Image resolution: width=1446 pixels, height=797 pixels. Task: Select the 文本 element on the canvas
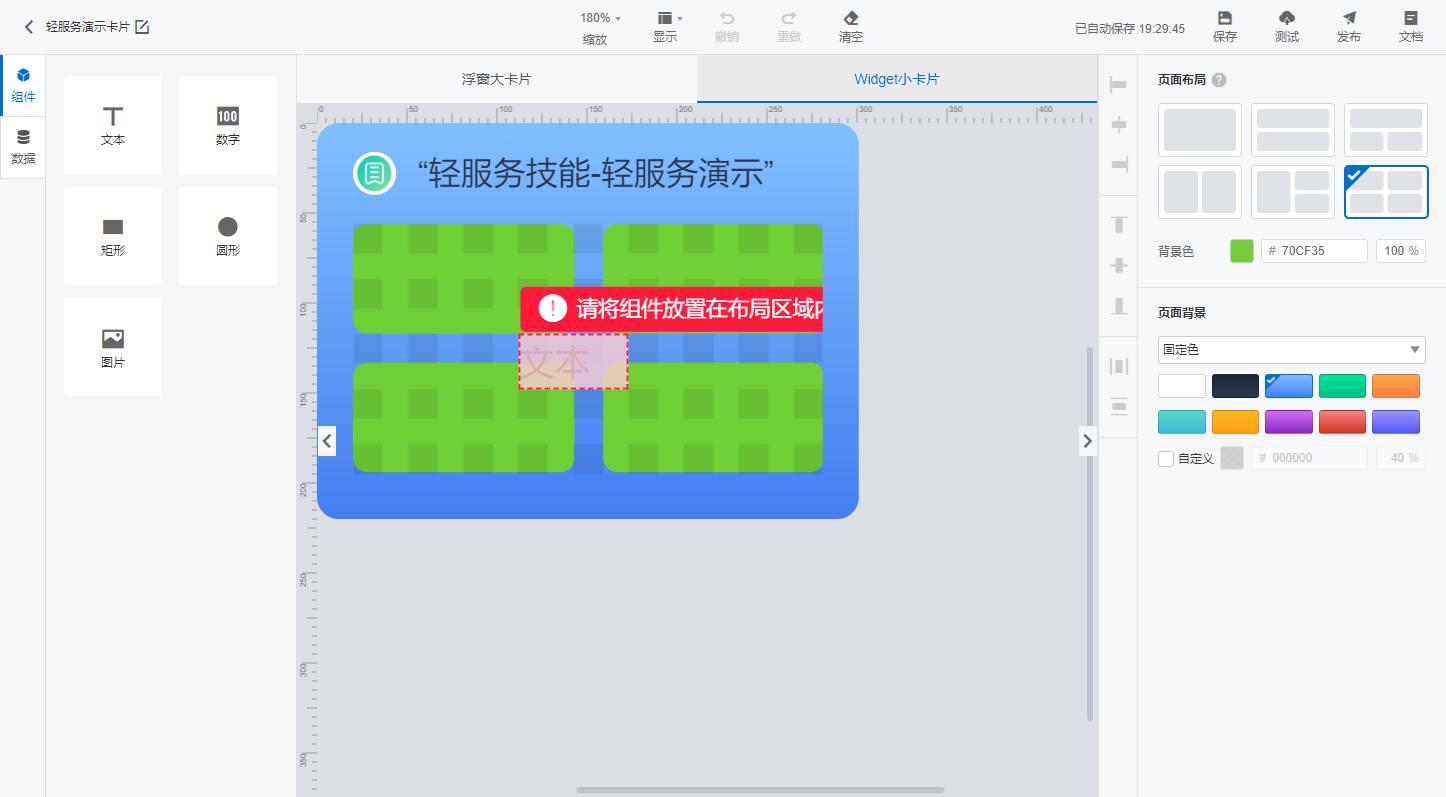pos(573,361)
